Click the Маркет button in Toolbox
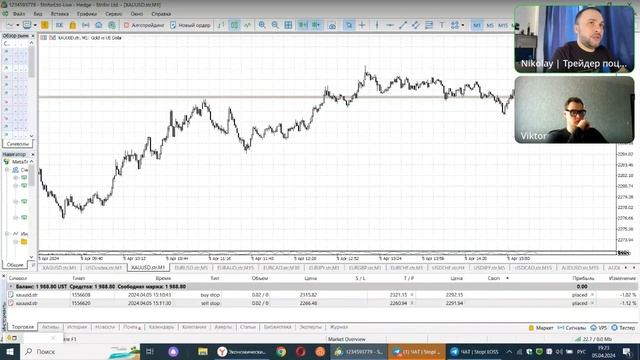Image resolution: width=640 pixels, height=360 pixels. click(541, 328)
